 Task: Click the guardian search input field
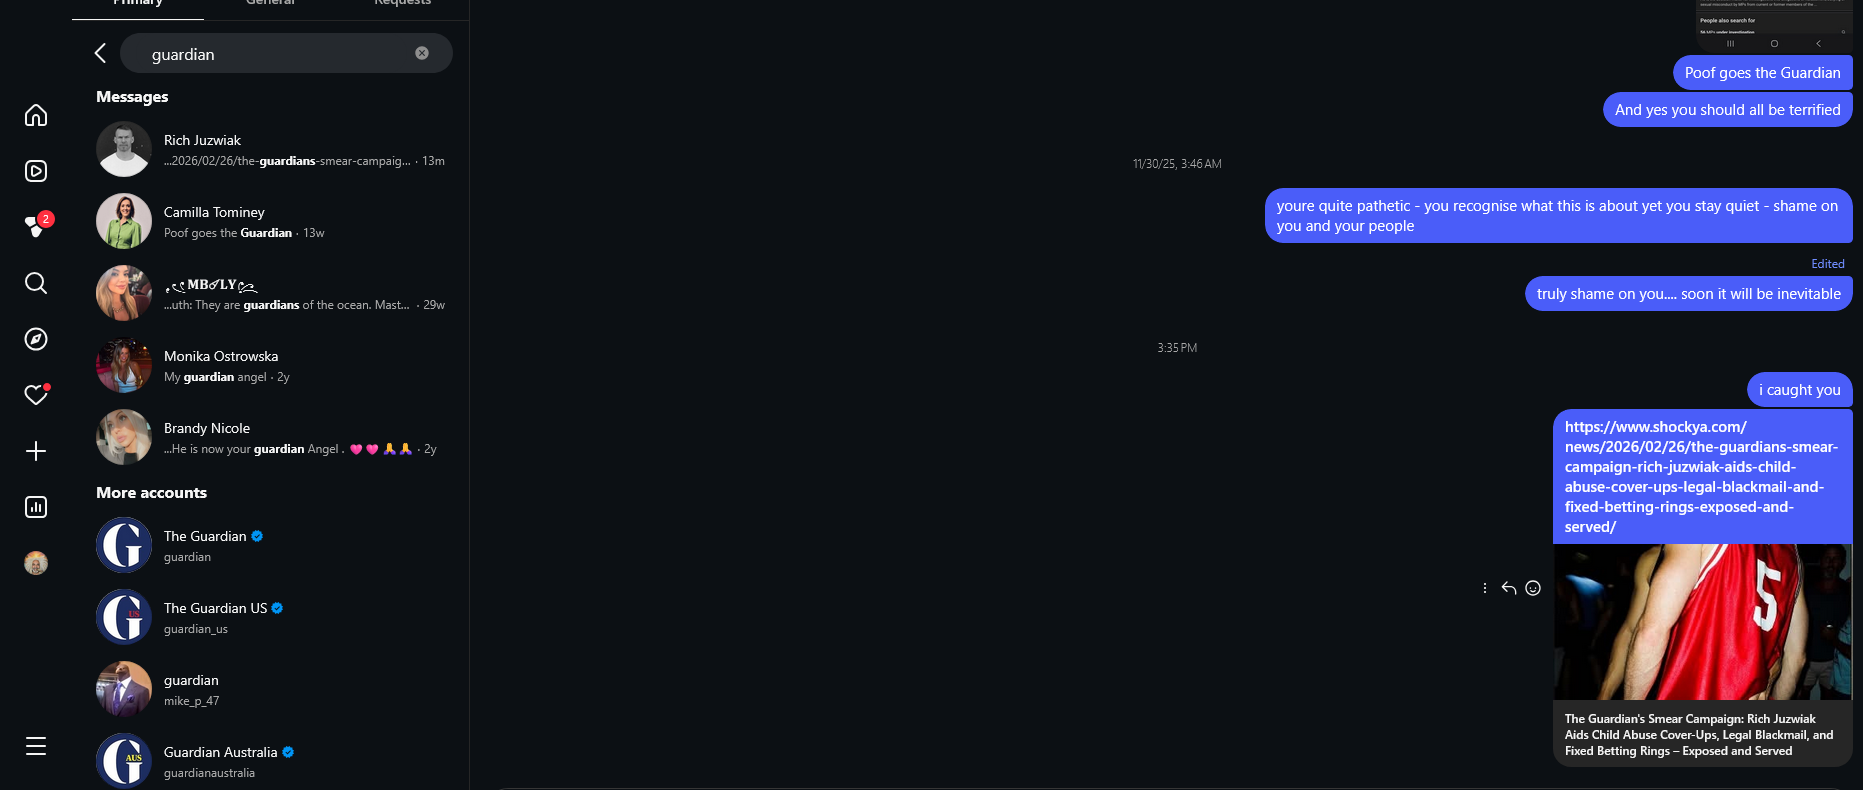270,54
